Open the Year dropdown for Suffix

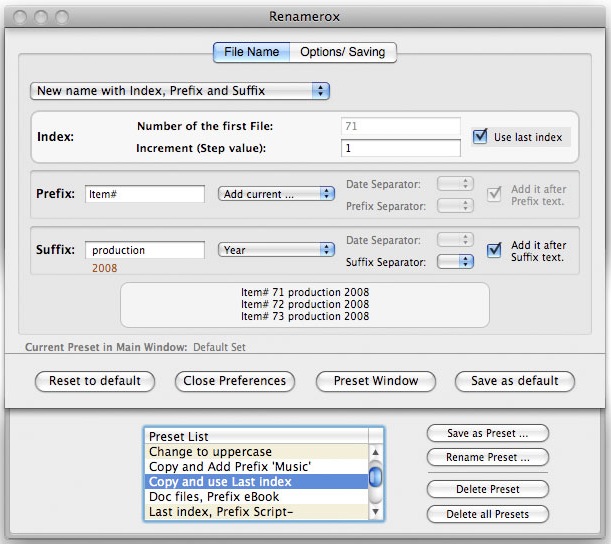pos(277,250)
